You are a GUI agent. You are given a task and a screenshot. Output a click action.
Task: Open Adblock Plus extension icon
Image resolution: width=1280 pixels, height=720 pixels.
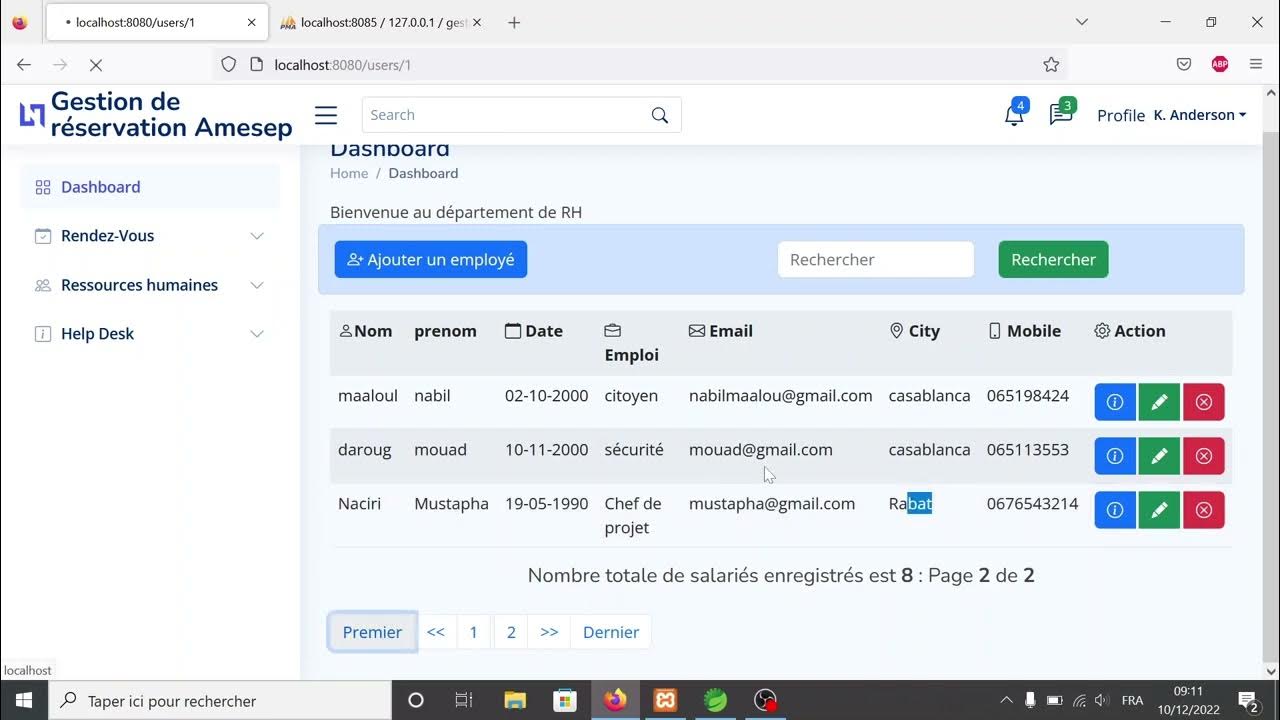(x=1220, y=64)
